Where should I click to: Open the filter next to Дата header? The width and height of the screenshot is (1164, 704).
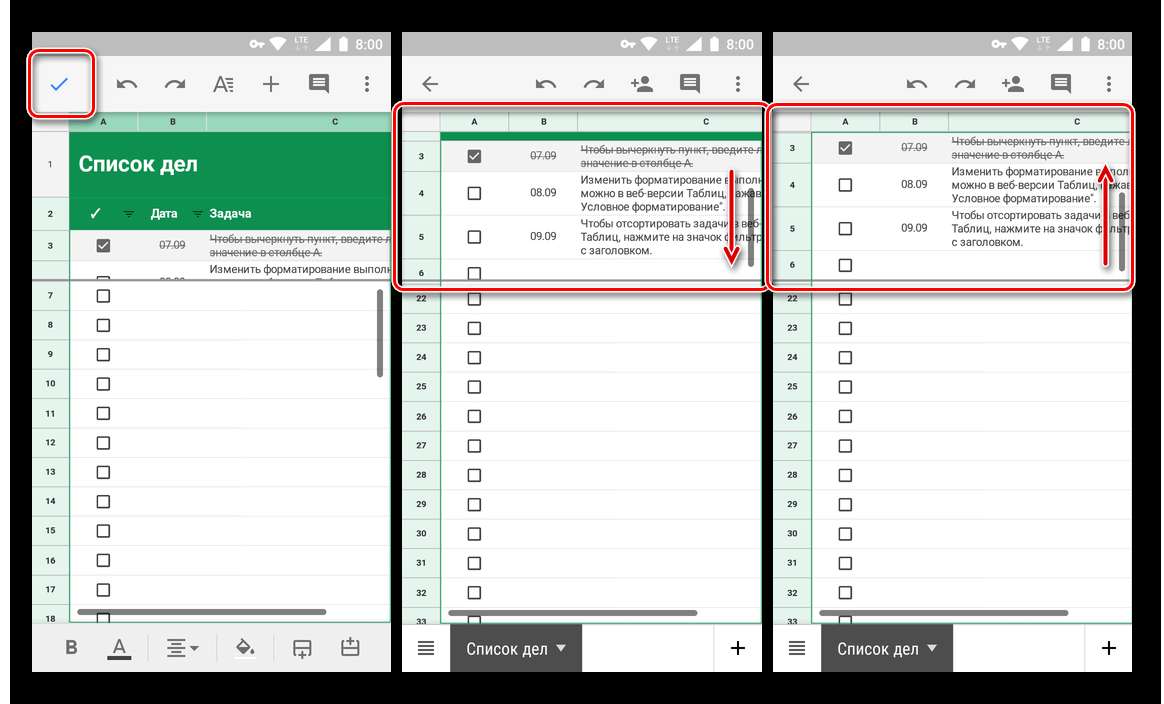[x=197, y=214]
